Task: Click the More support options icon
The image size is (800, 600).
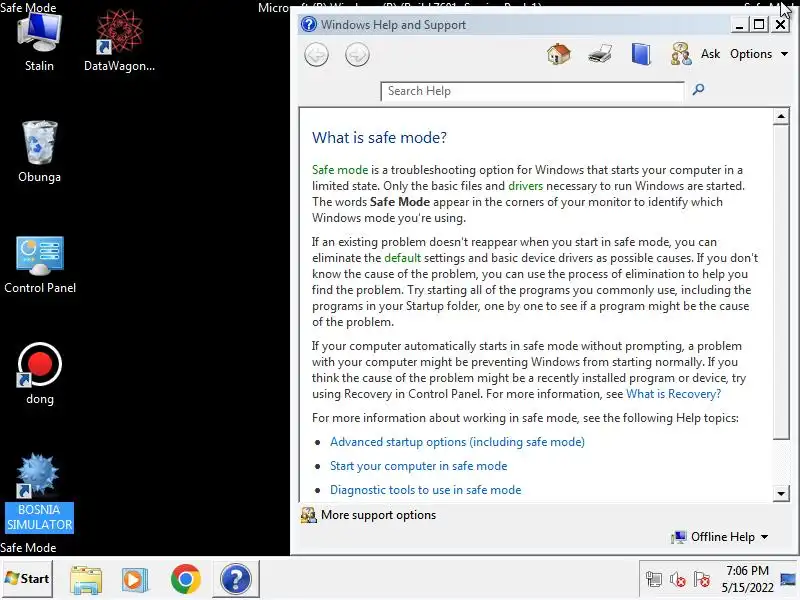Action: [x=308, y=515]
